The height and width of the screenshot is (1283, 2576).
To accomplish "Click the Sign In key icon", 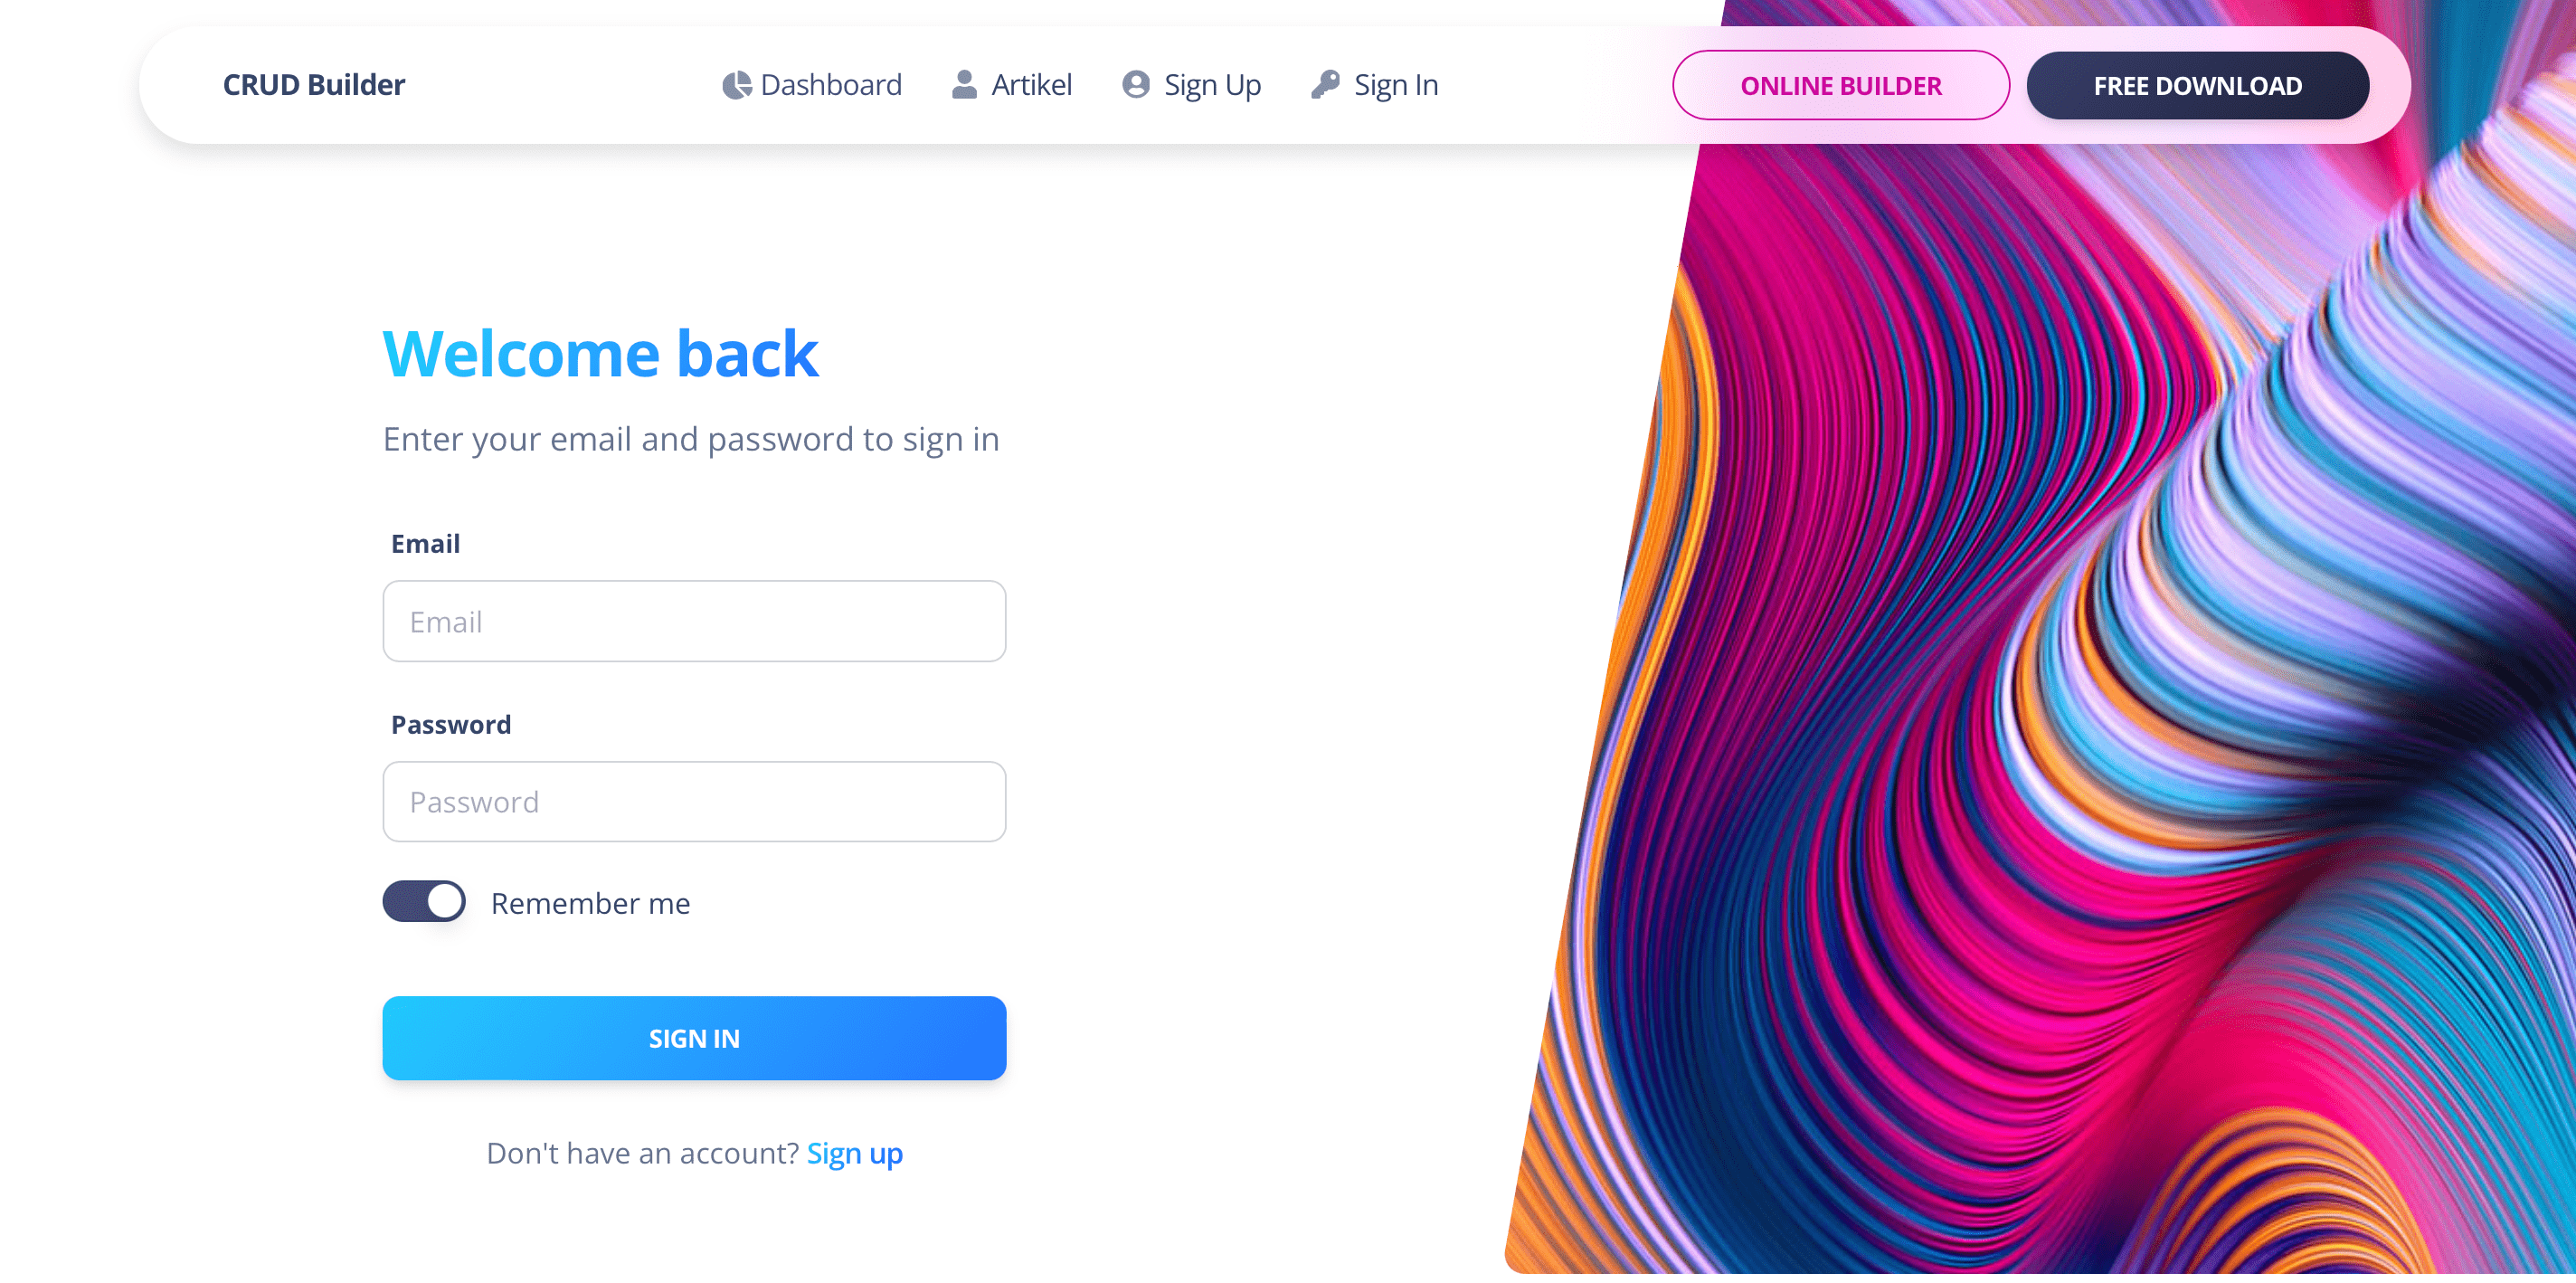I will pos(1325,85).
